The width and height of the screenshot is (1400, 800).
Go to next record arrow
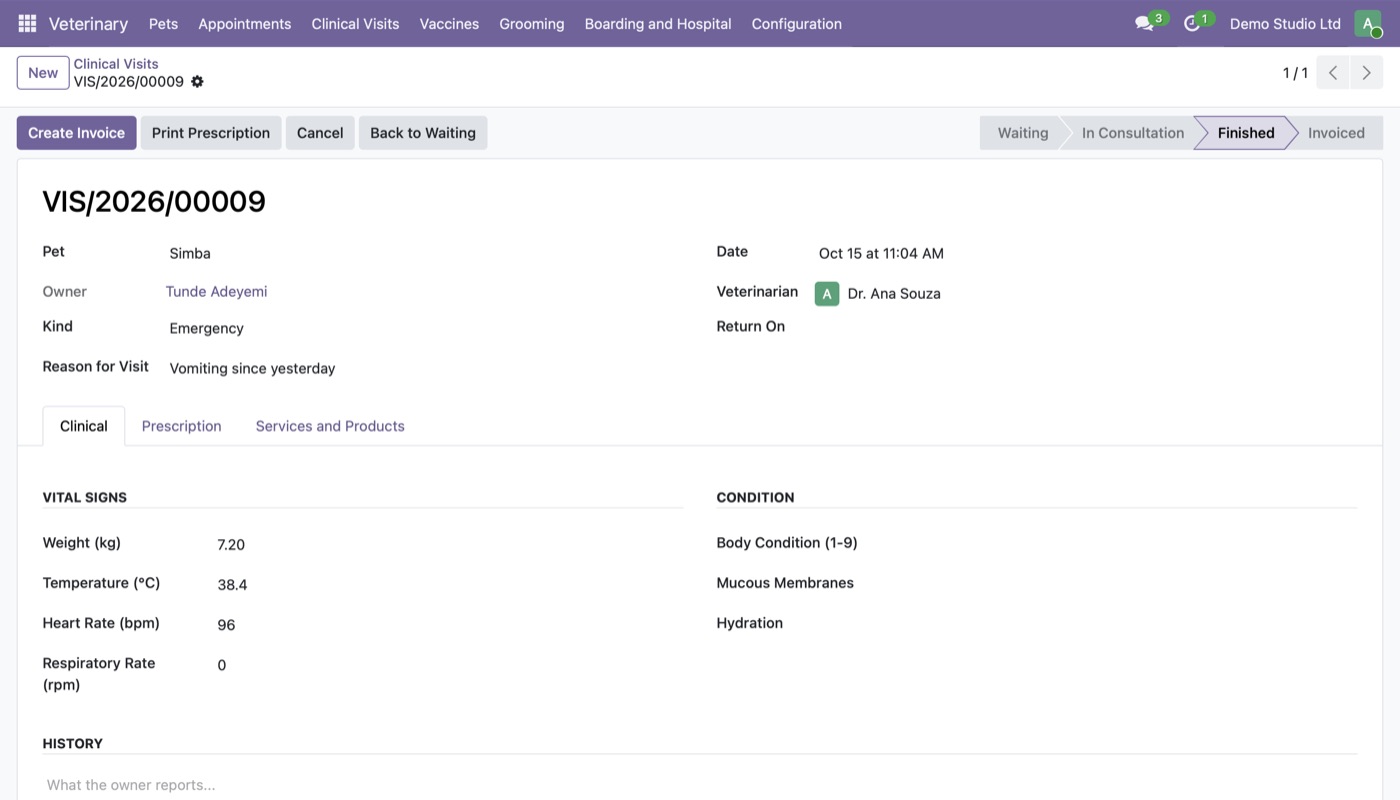click(1366, 73)
